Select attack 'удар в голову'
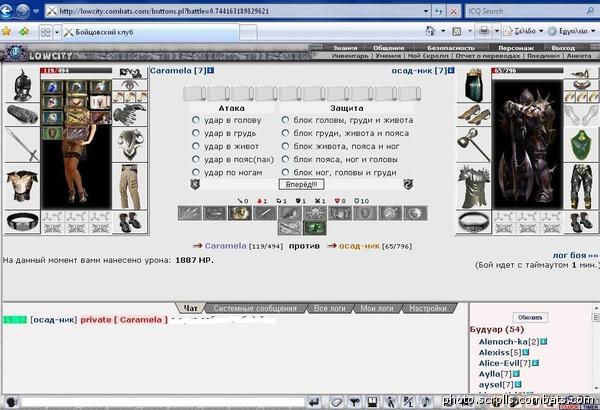The height and width of the screenshot is (410, 600). [196, 120]
